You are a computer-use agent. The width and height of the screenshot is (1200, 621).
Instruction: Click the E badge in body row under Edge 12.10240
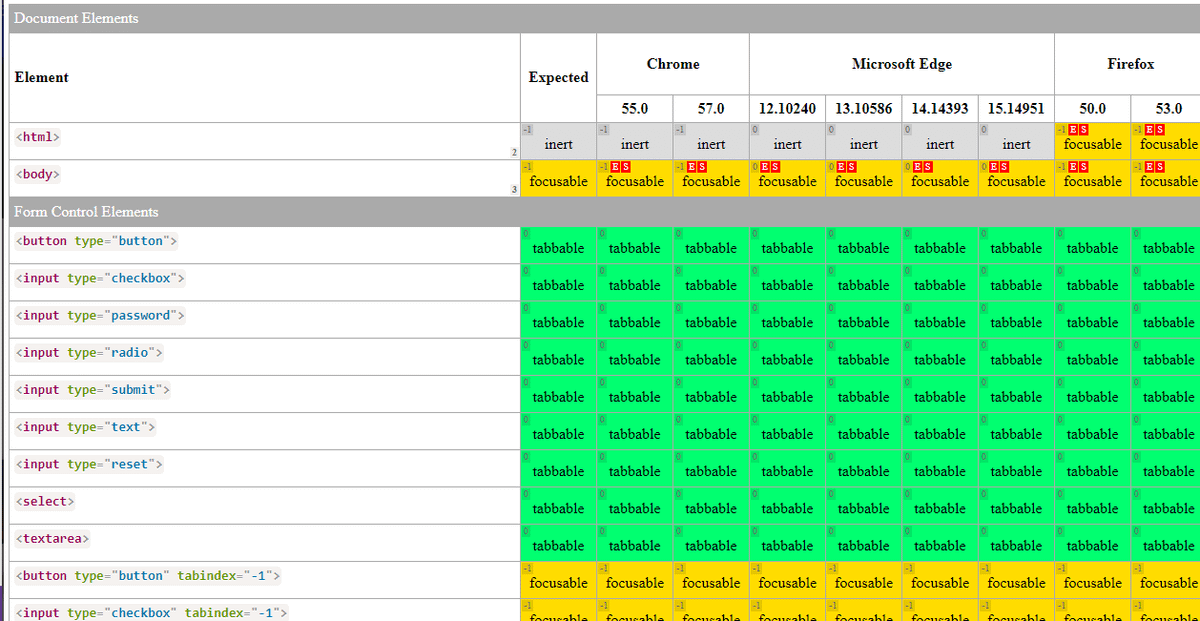[x=766, y=167]
